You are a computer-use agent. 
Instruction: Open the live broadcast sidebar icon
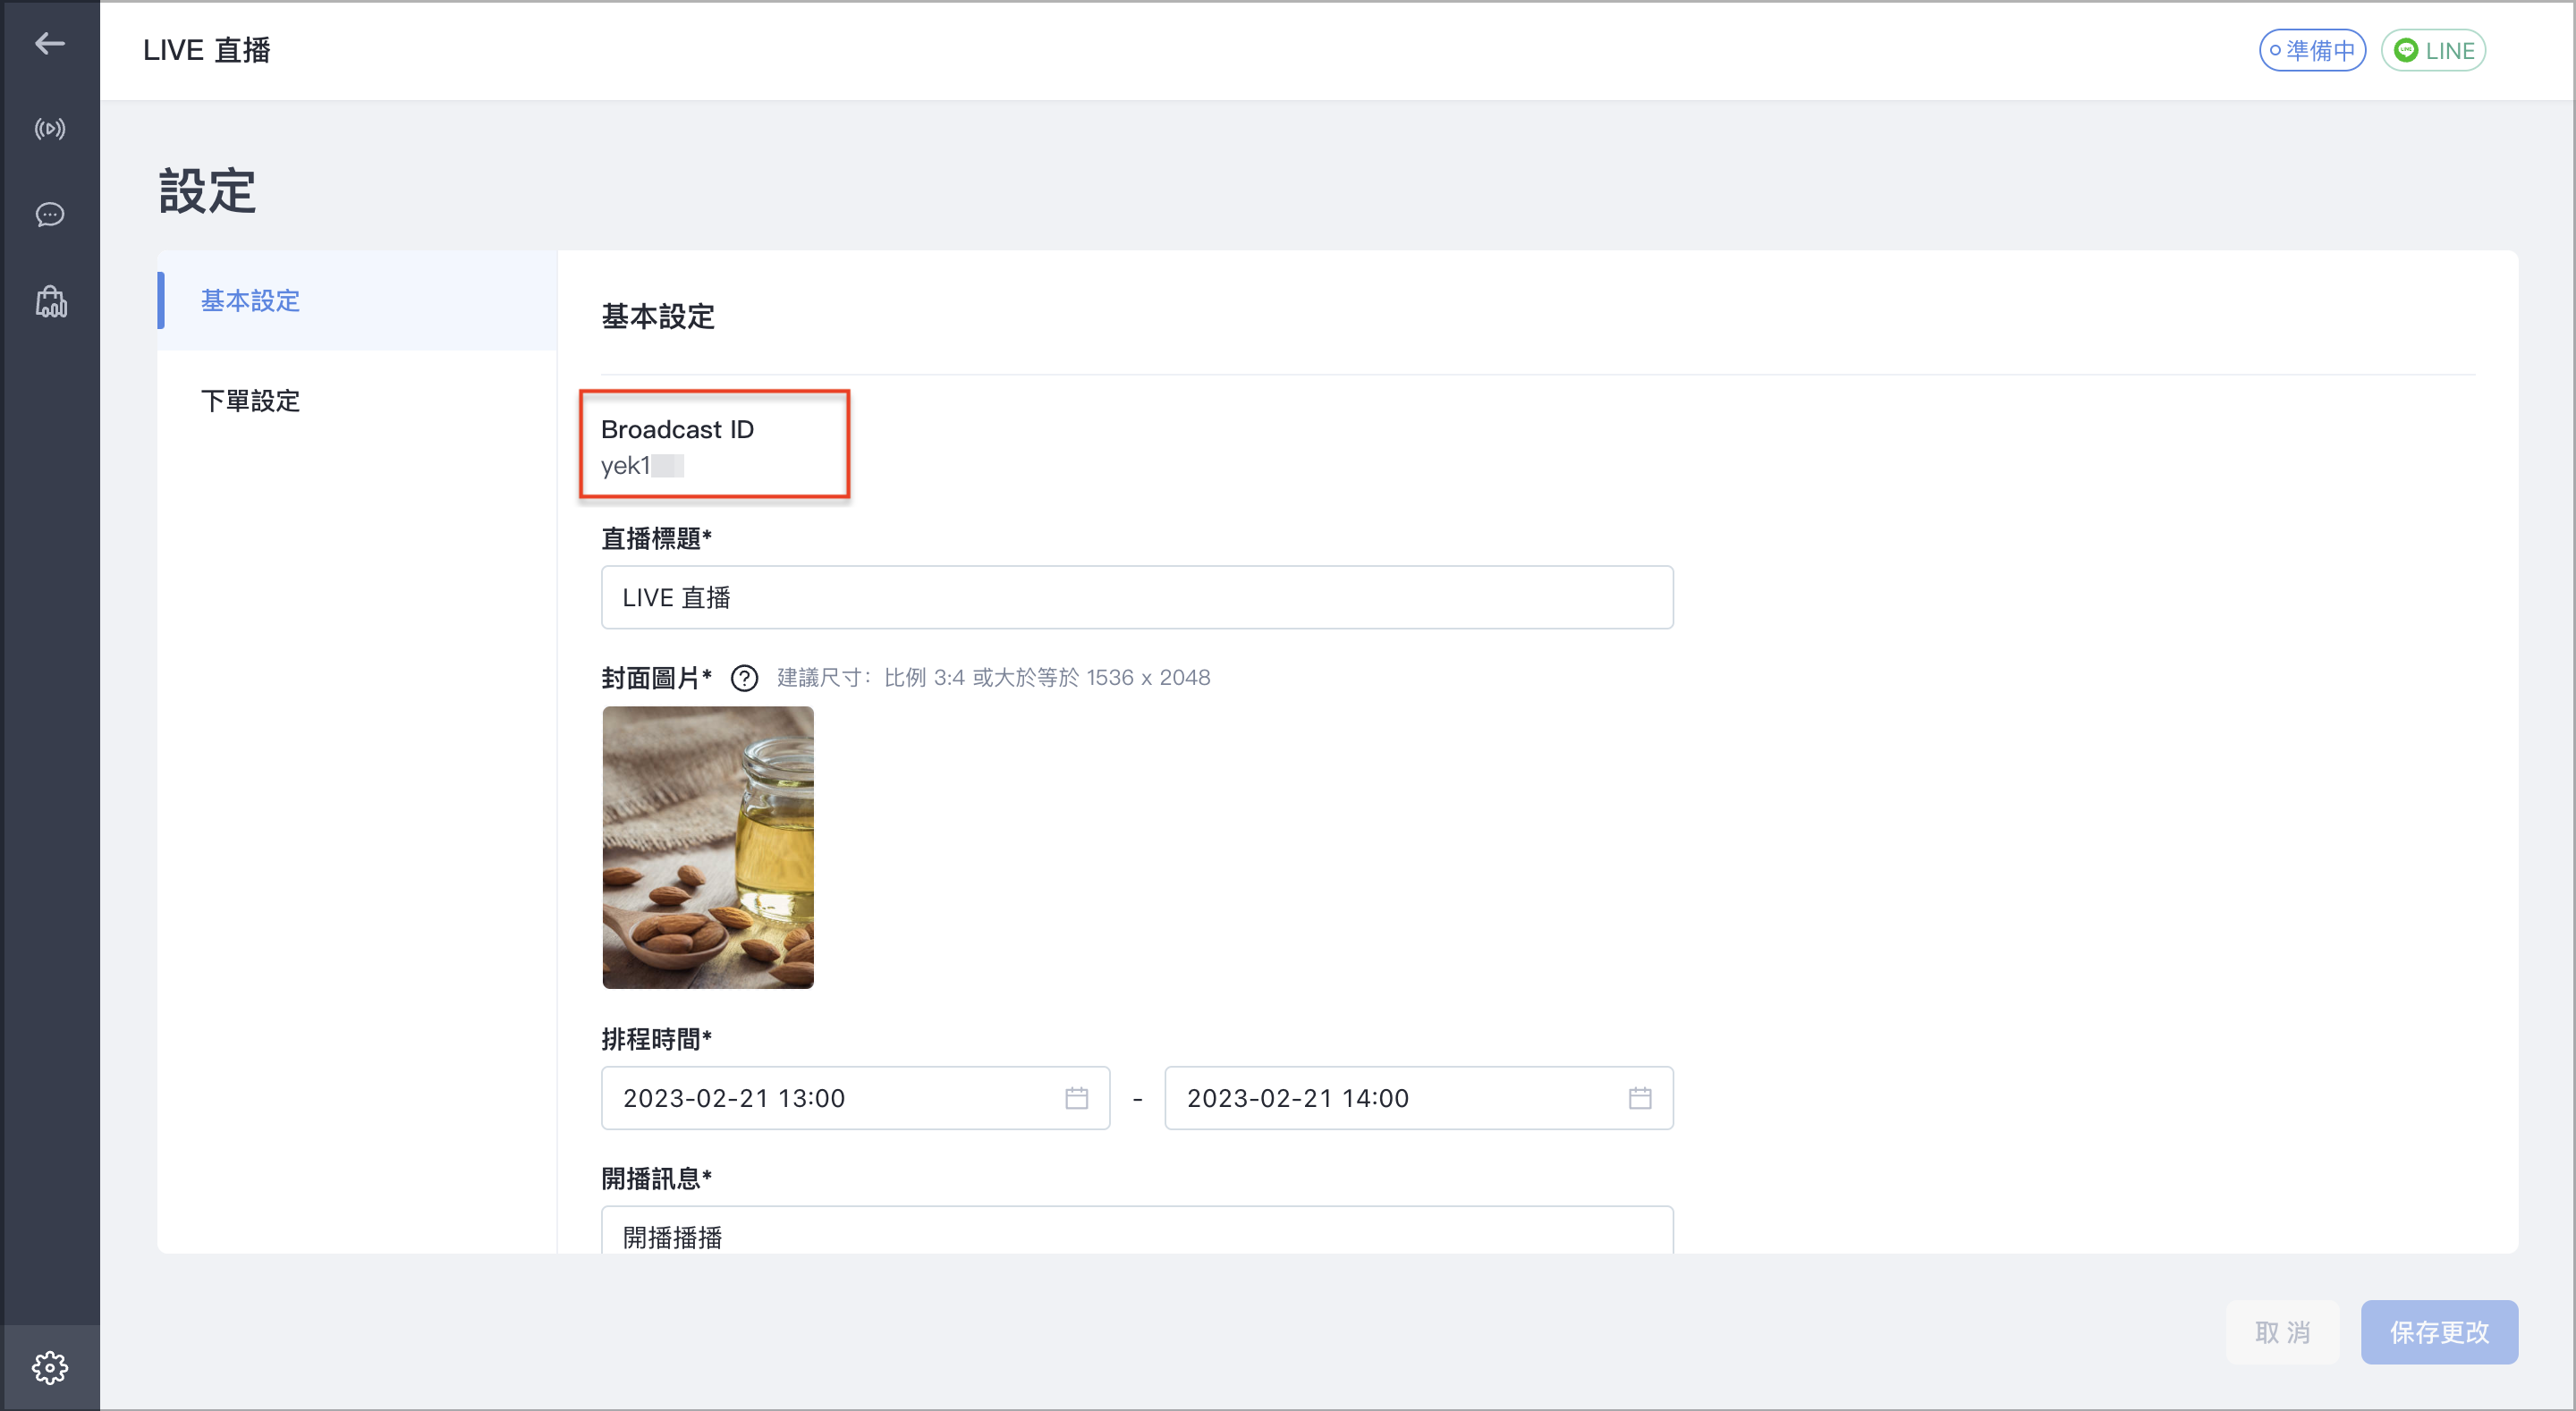(50, 129)
